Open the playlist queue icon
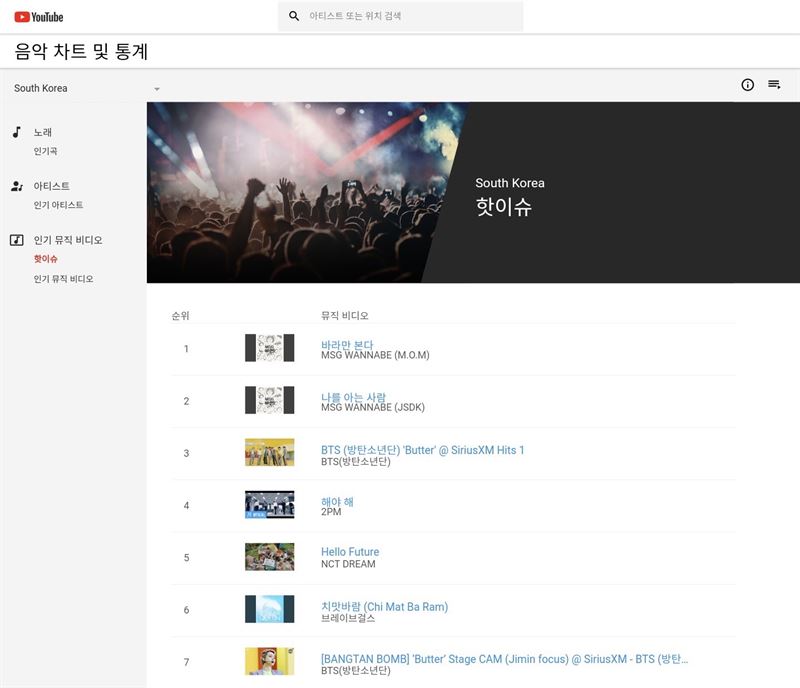This screenshot has height=688, width=800. tap(774, 85)
